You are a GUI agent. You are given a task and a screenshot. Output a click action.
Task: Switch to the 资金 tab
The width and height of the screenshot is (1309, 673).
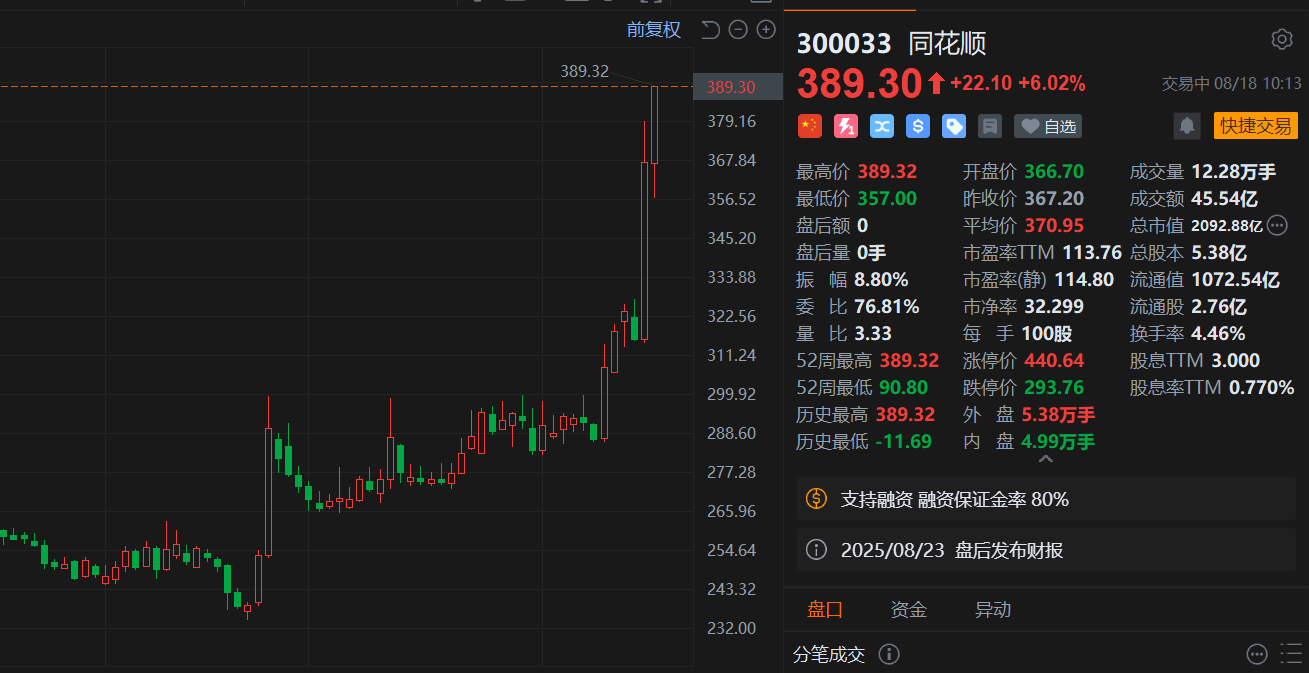click(909, 609)
